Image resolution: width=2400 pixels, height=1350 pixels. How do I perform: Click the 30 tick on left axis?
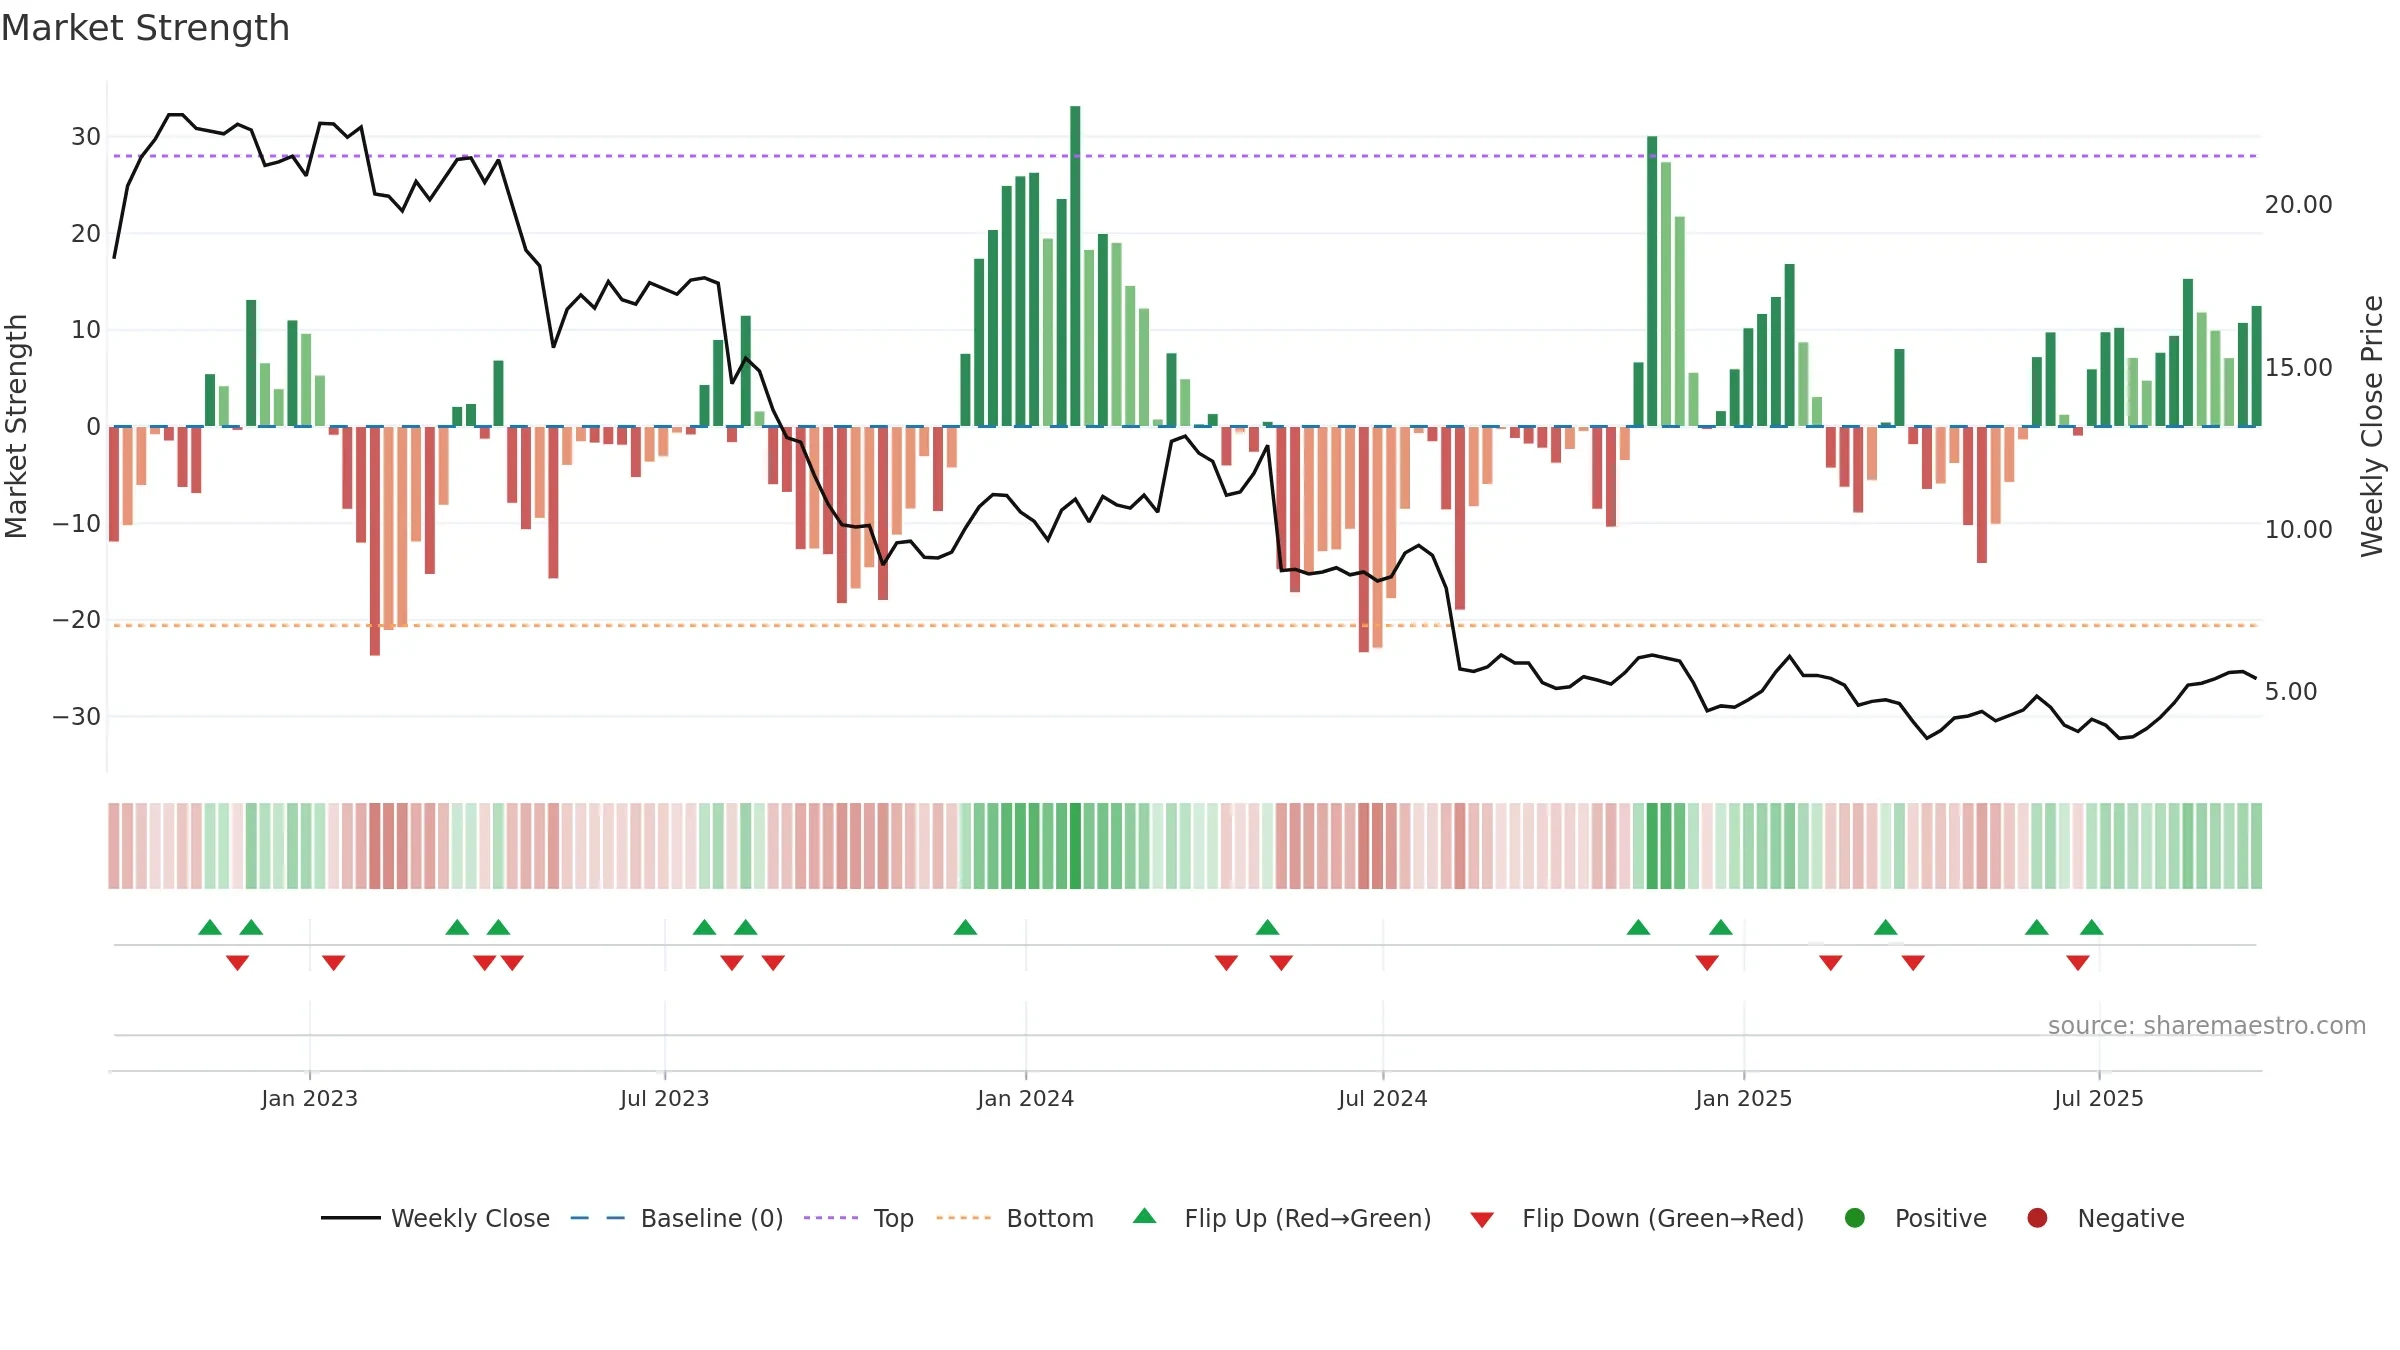(86, 136)
